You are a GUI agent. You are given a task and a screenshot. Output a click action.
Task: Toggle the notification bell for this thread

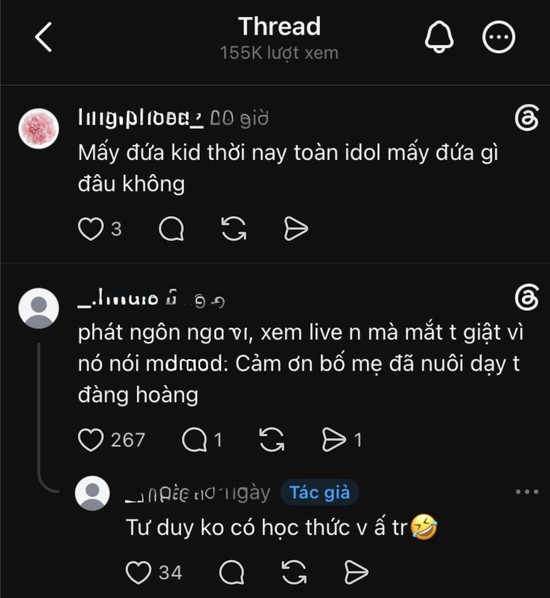[x=439, y=37]
